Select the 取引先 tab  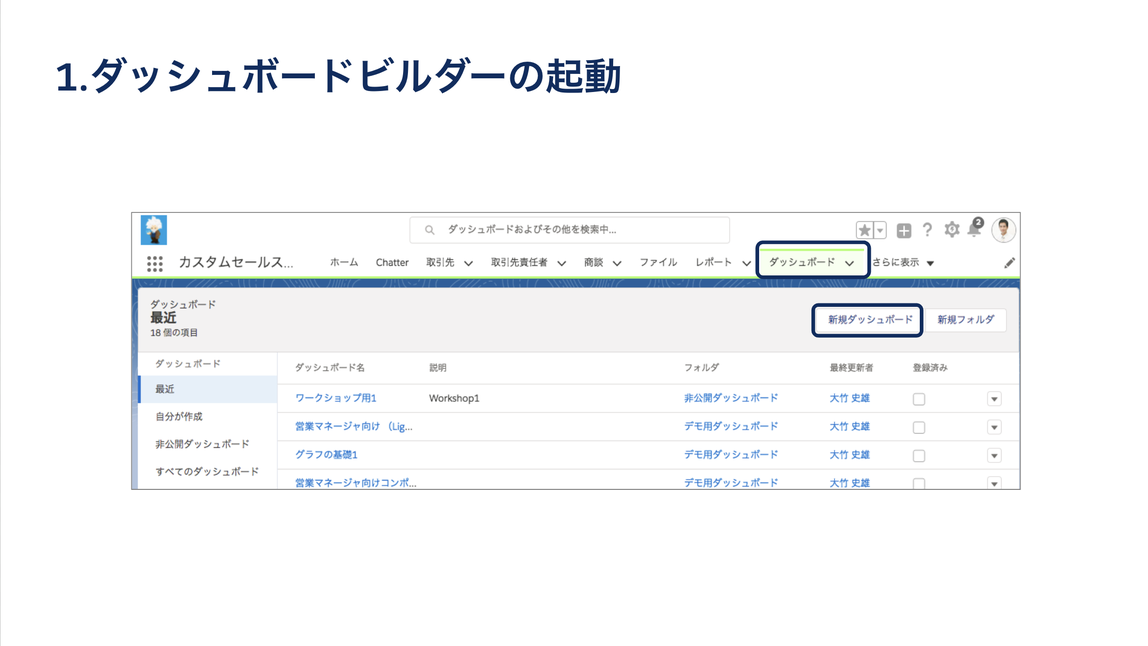440,262
